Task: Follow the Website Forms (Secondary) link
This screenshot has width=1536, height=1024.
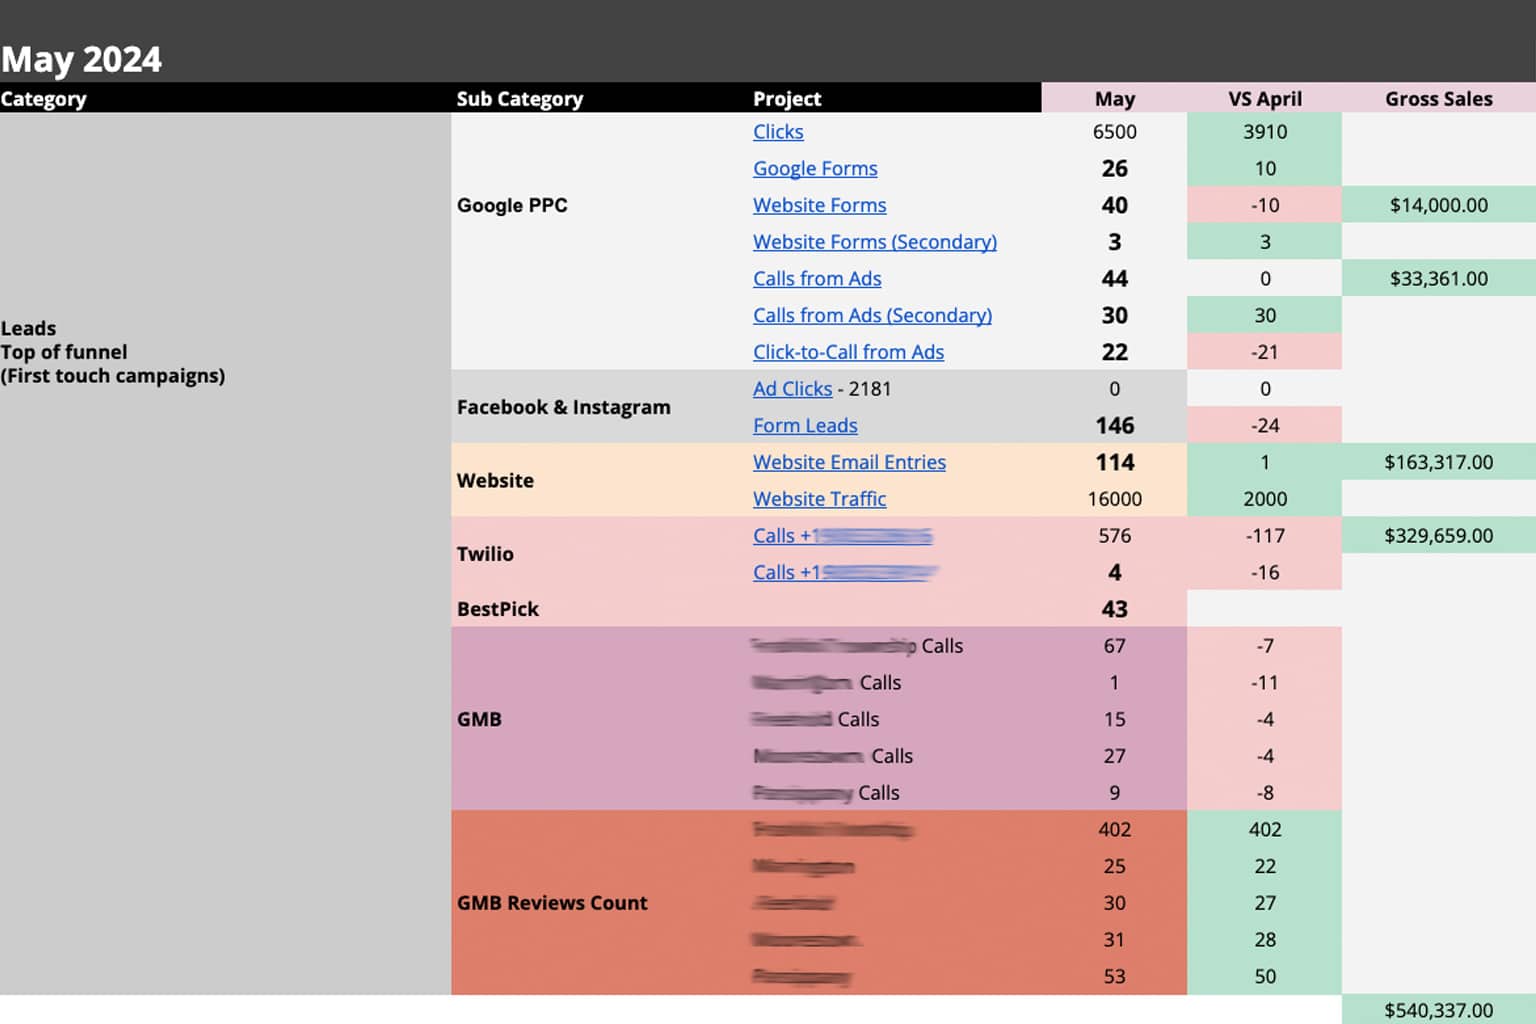Action: tap(874, 242)
